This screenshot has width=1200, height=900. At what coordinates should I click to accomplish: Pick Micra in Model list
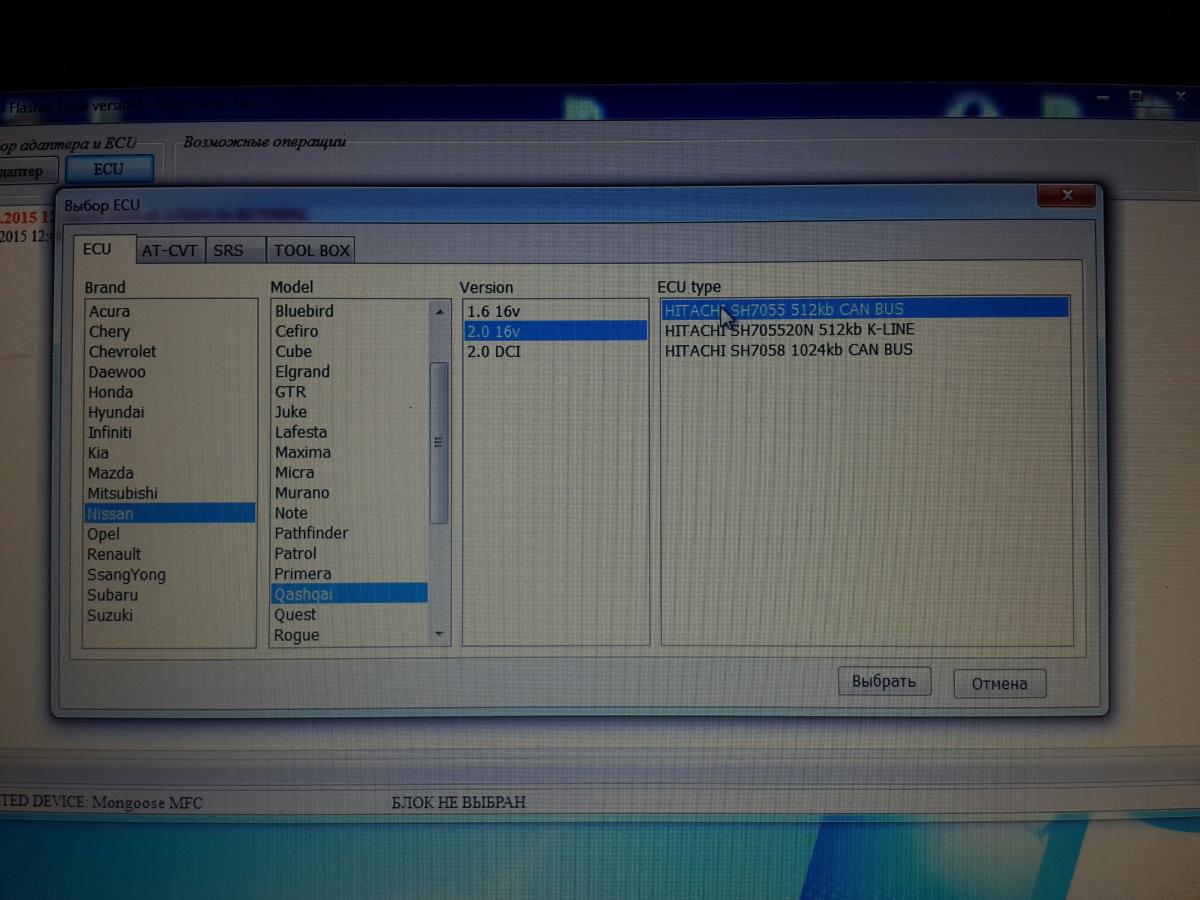[x=350, y=472]
